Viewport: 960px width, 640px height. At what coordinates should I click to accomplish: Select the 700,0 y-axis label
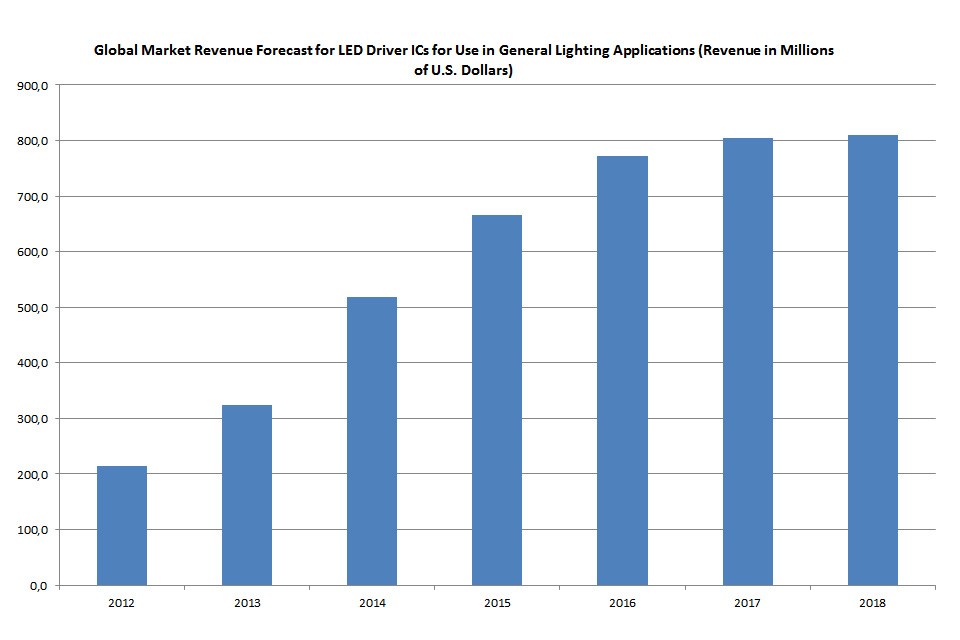point(33,197)
